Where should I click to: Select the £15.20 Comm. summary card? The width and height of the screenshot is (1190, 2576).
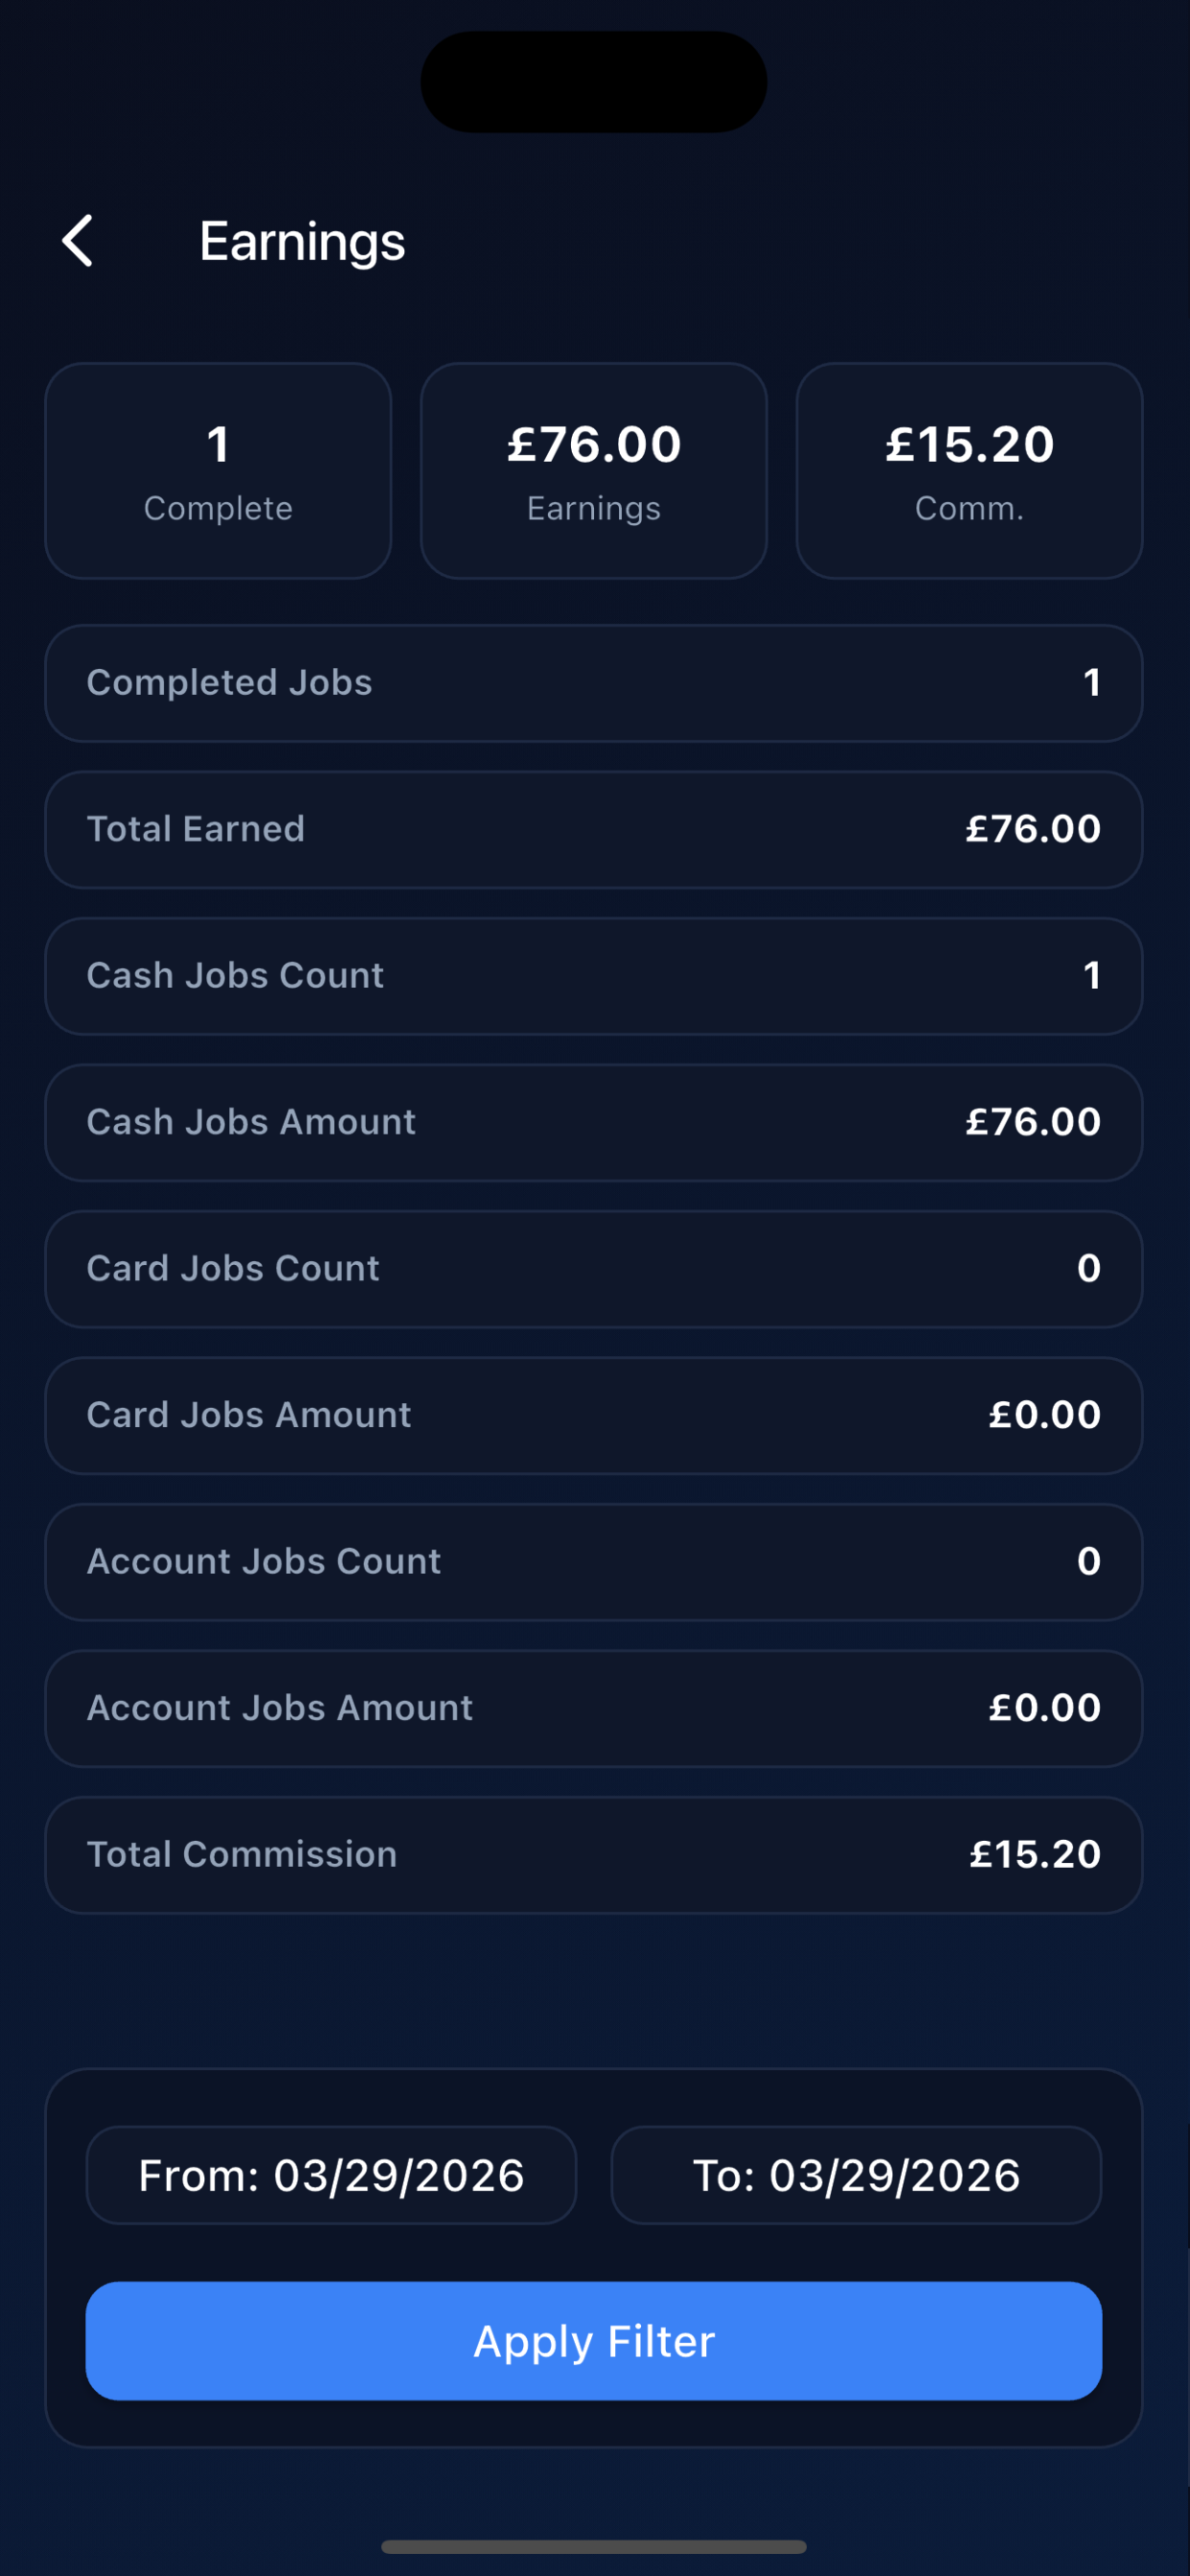point(969,471)
